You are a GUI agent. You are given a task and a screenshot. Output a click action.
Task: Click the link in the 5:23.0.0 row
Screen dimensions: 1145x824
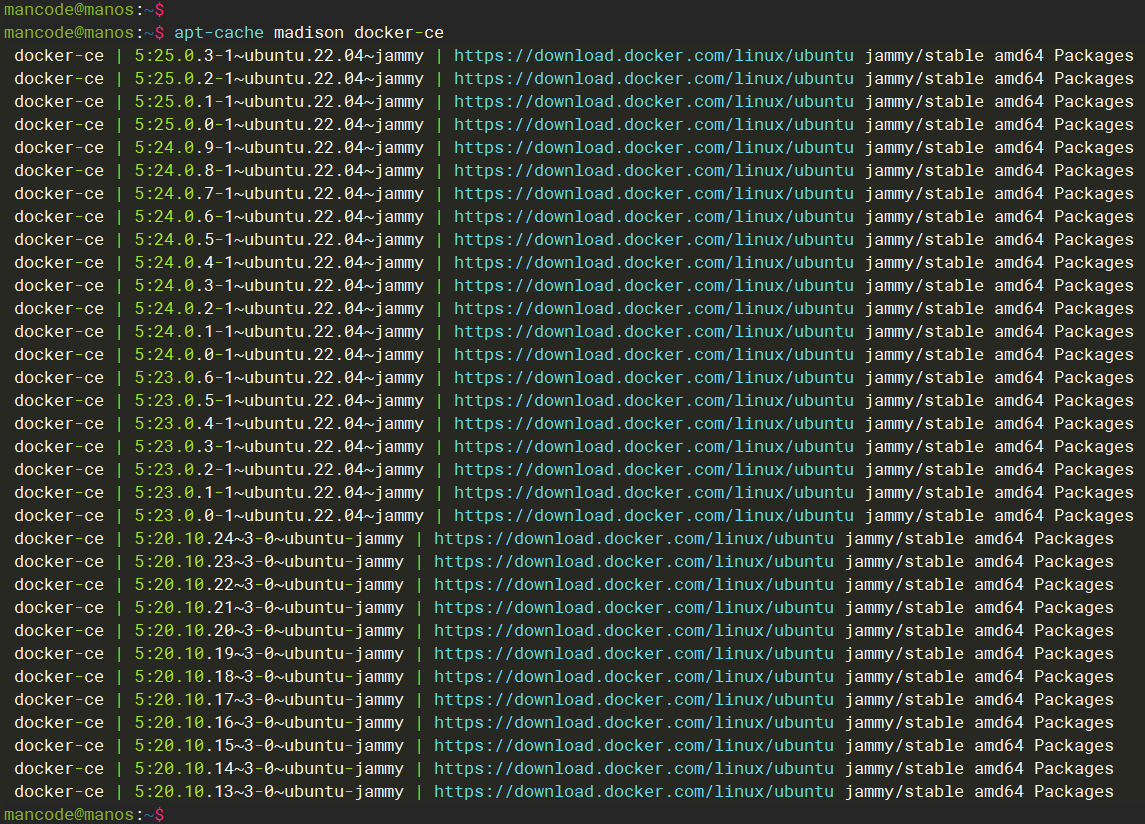click(653, 516)
